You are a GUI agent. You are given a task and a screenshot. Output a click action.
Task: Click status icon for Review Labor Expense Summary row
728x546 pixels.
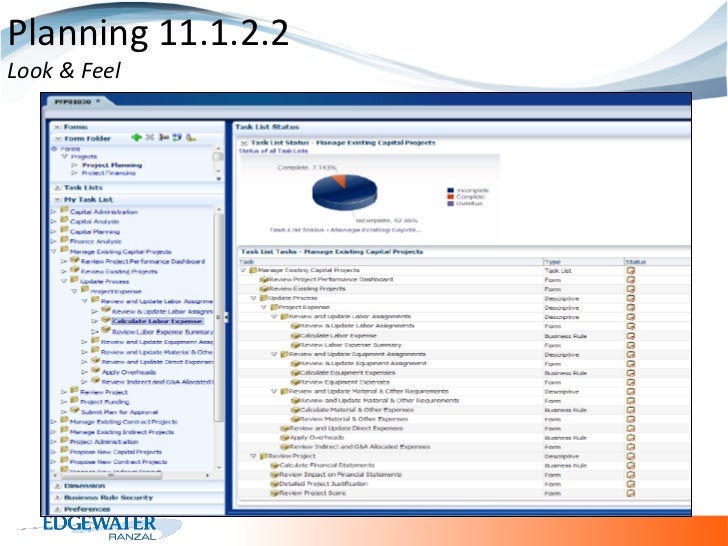(630, 345)
